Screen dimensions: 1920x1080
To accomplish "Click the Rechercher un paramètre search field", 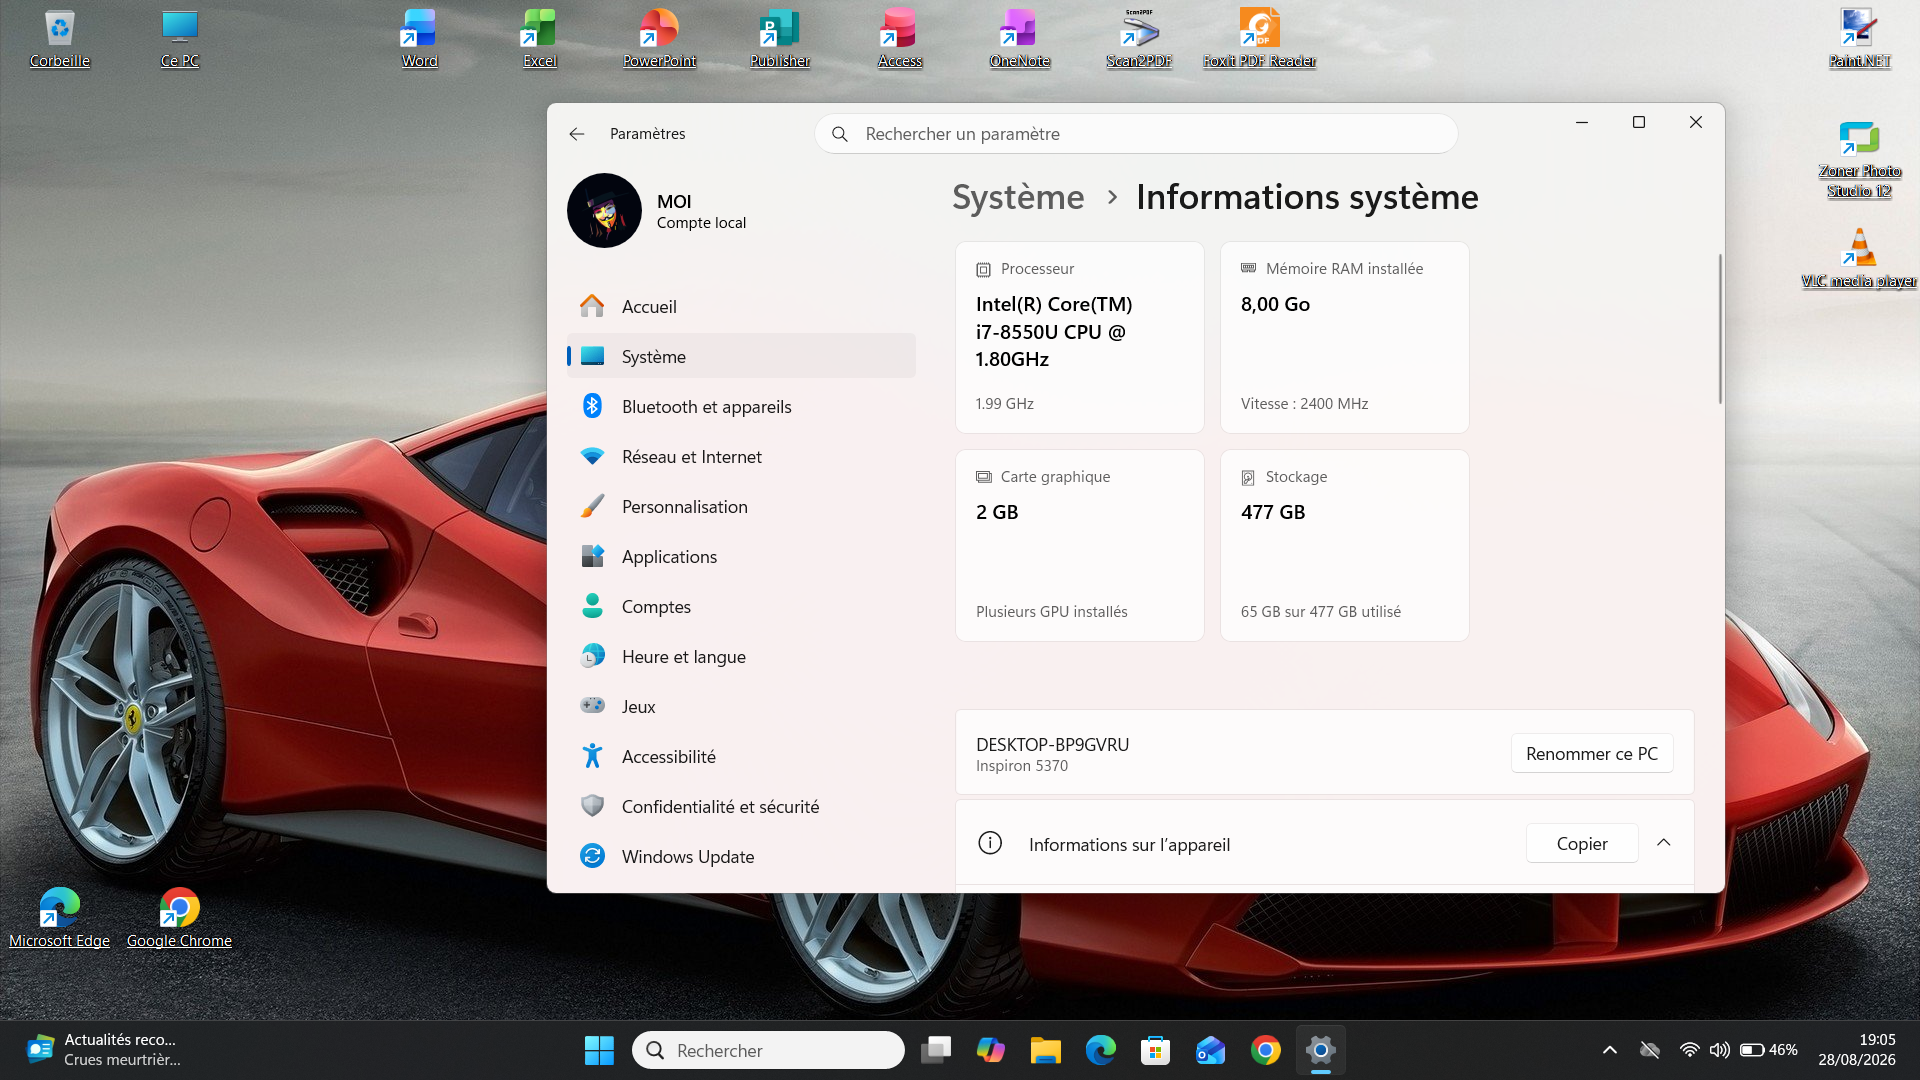I will point(1136,134).
